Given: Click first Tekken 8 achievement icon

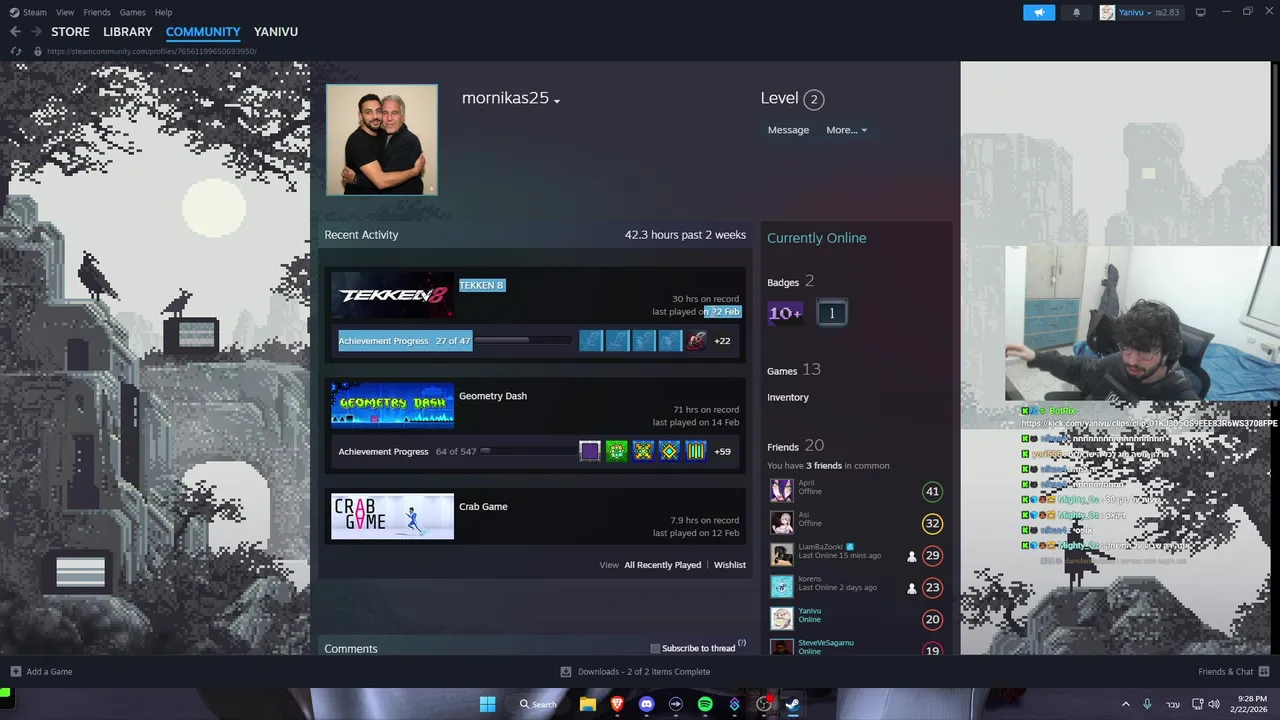Looking at the screenshot, I should point(591,341).
